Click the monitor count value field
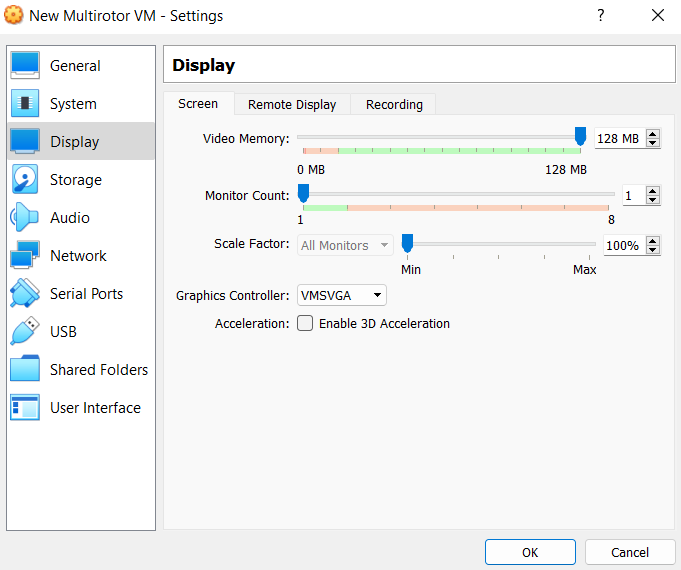 [x=634, y=195]
